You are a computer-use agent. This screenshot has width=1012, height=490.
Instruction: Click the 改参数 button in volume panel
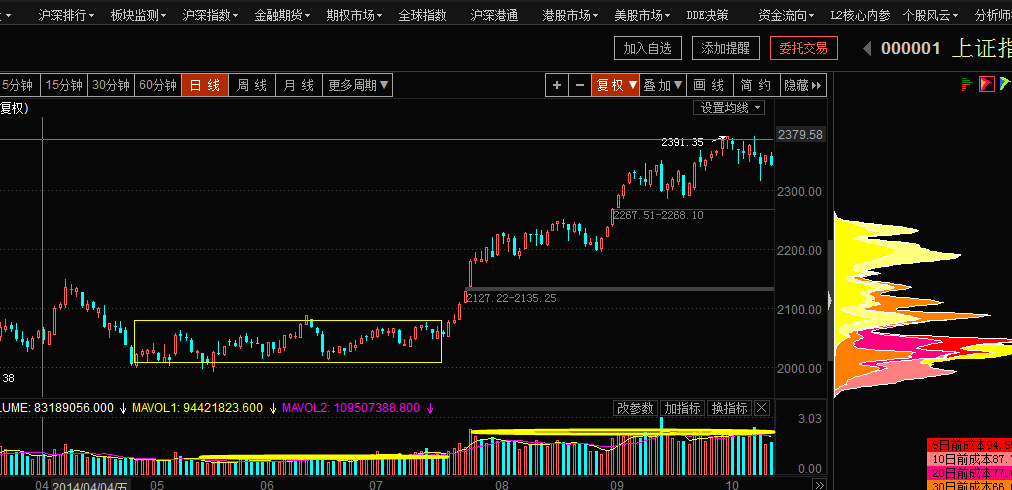pos(635,408)
